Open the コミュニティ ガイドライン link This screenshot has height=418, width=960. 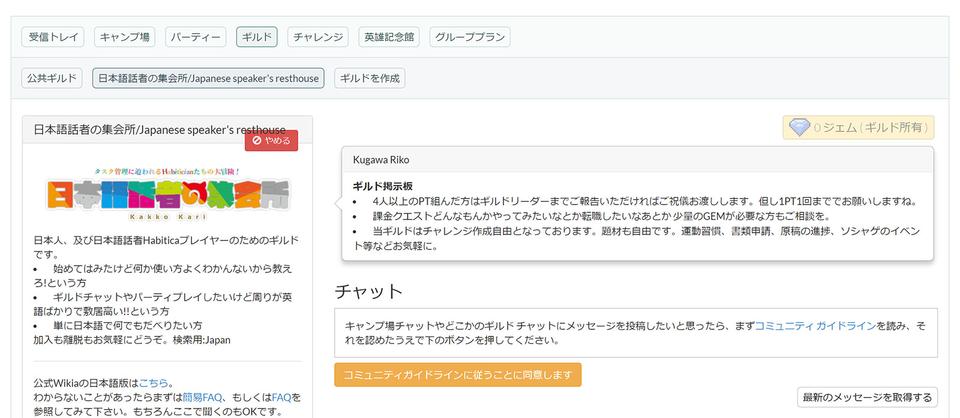[x=816, y=326]
